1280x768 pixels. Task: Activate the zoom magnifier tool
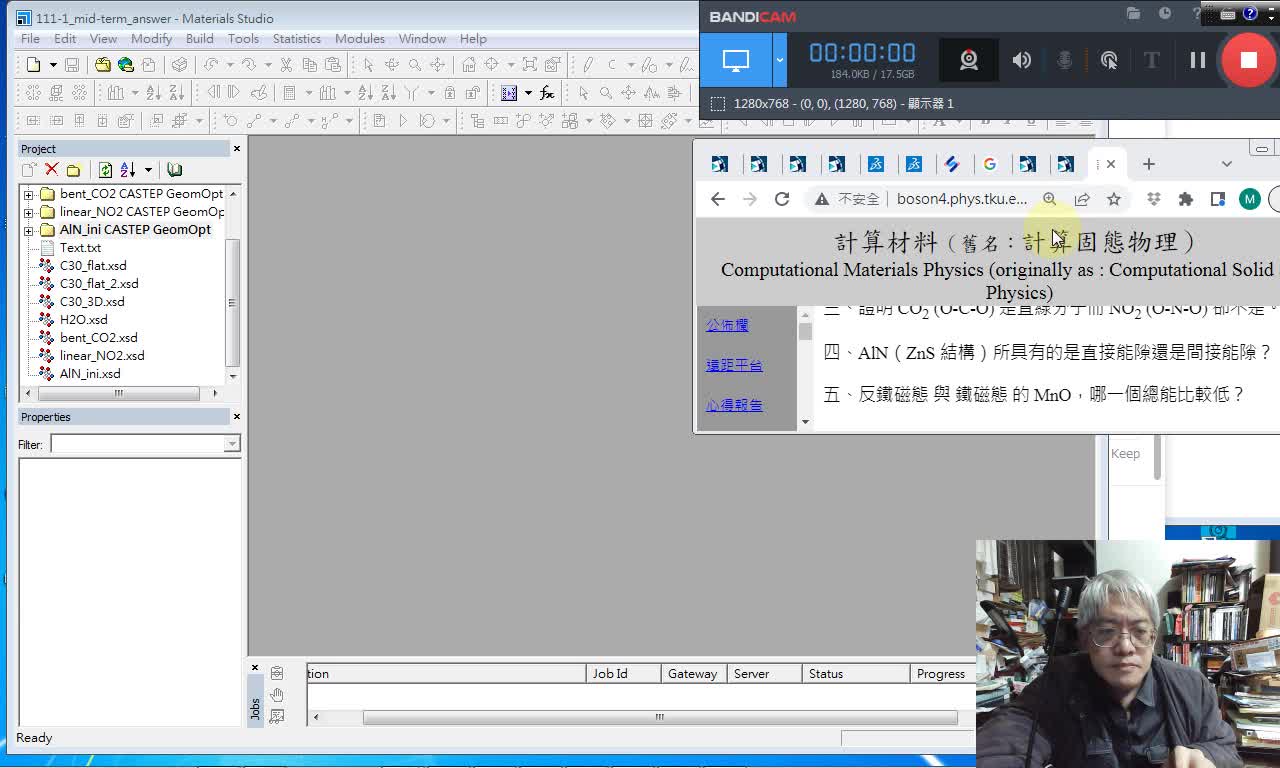(414, 65)
